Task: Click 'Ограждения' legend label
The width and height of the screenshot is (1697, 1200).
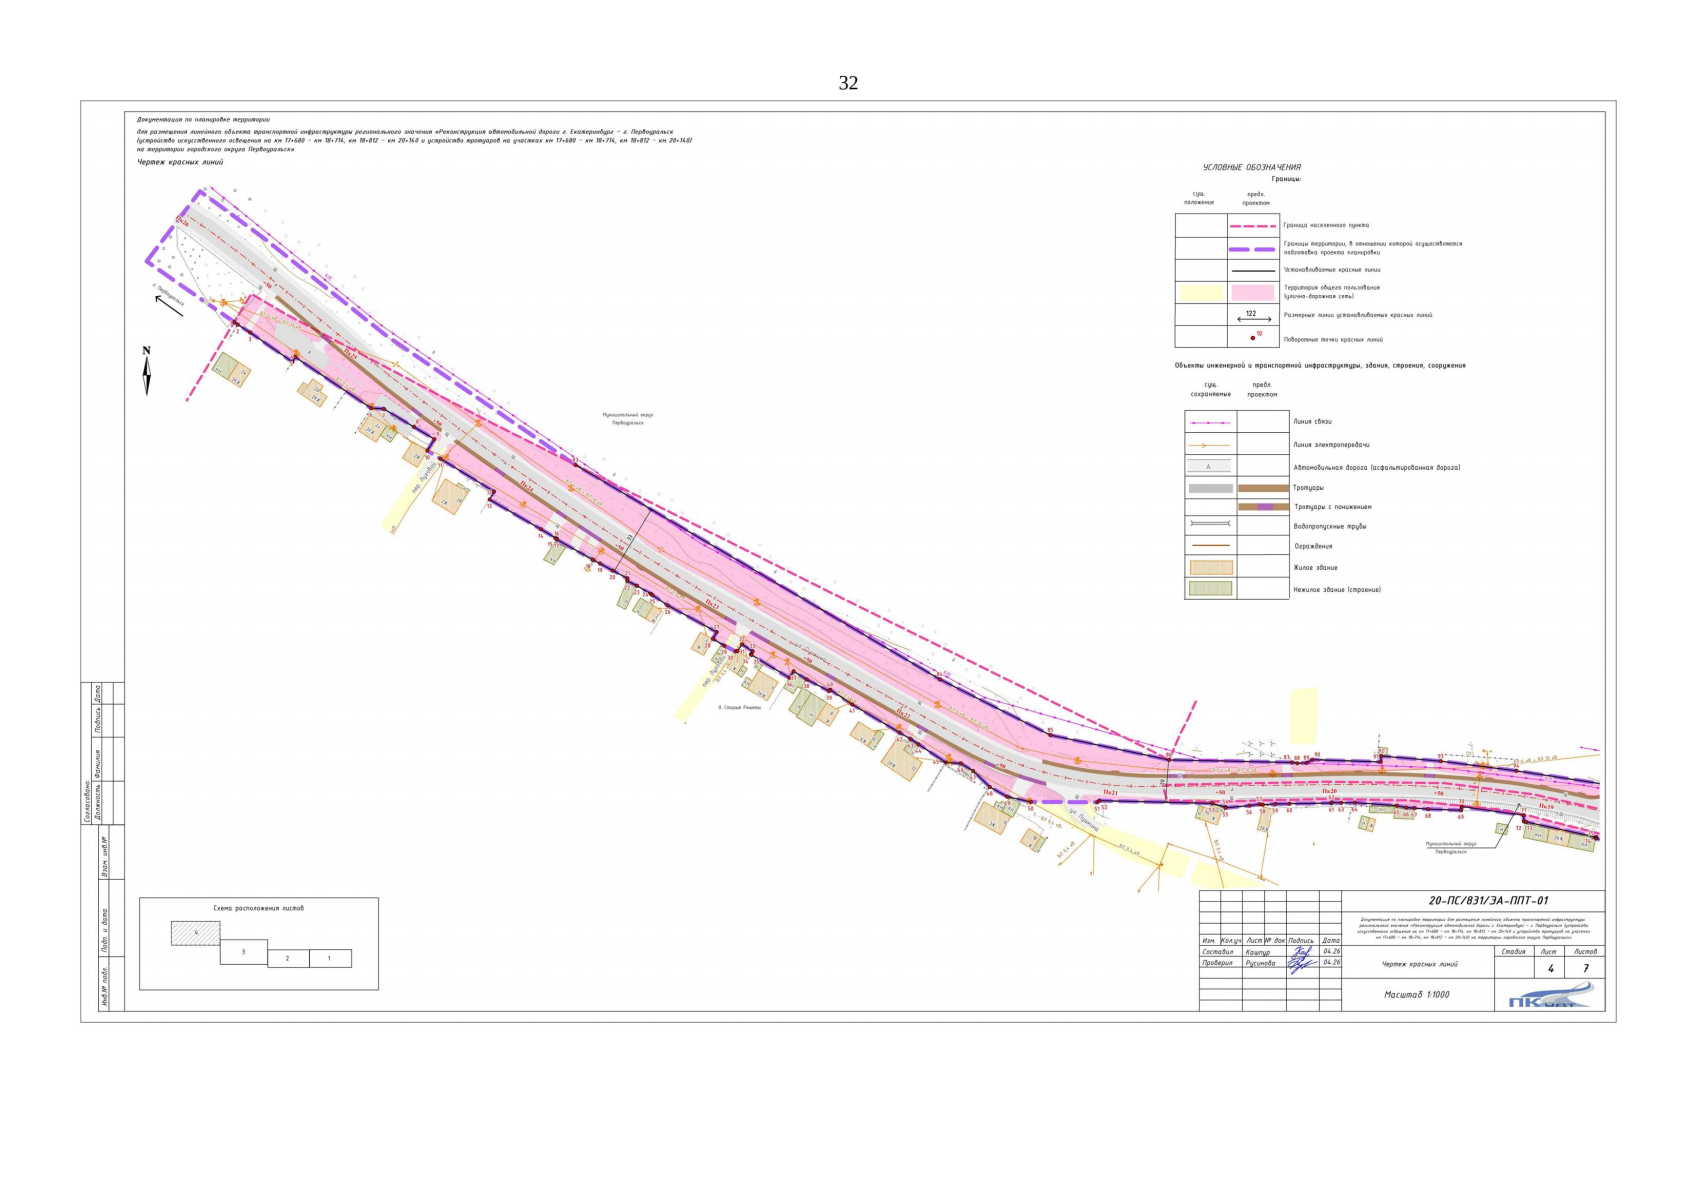Action: pos(1313,547)
